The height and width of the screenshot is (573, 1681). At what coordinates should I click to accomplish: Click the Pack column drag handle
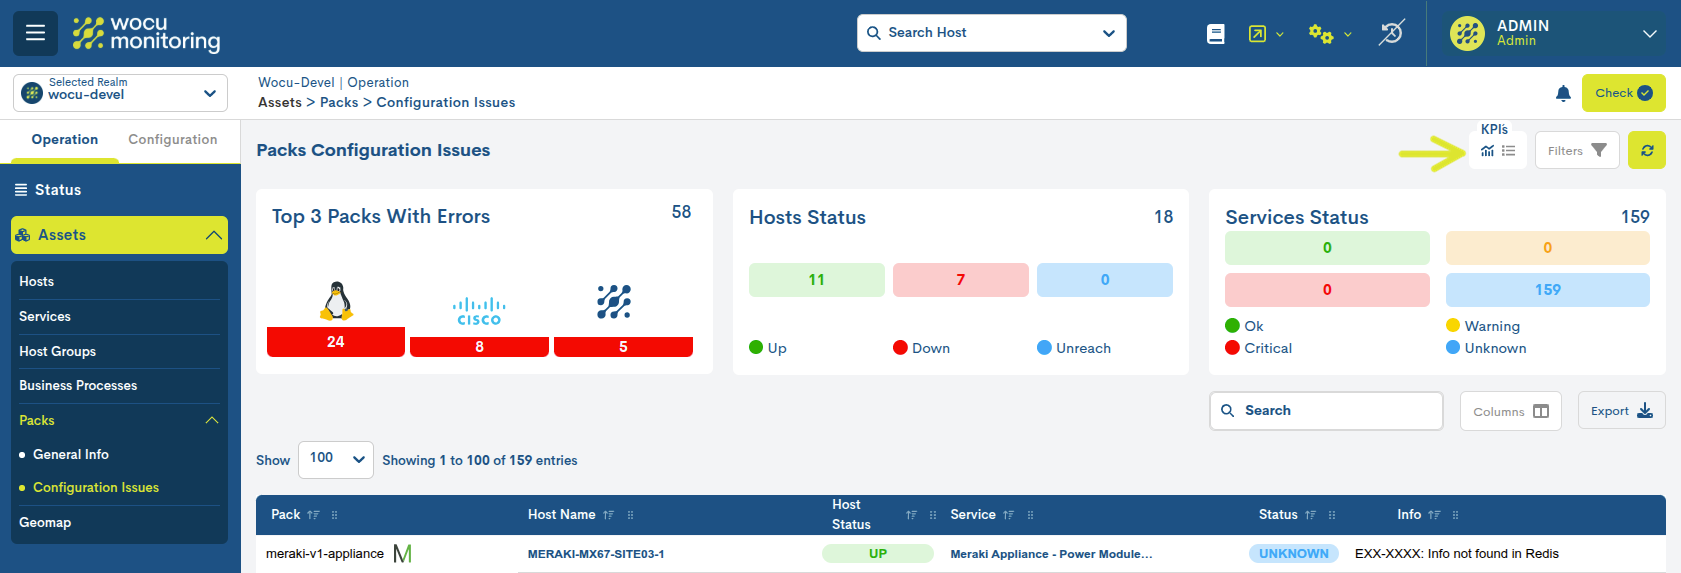click(334, 515)
